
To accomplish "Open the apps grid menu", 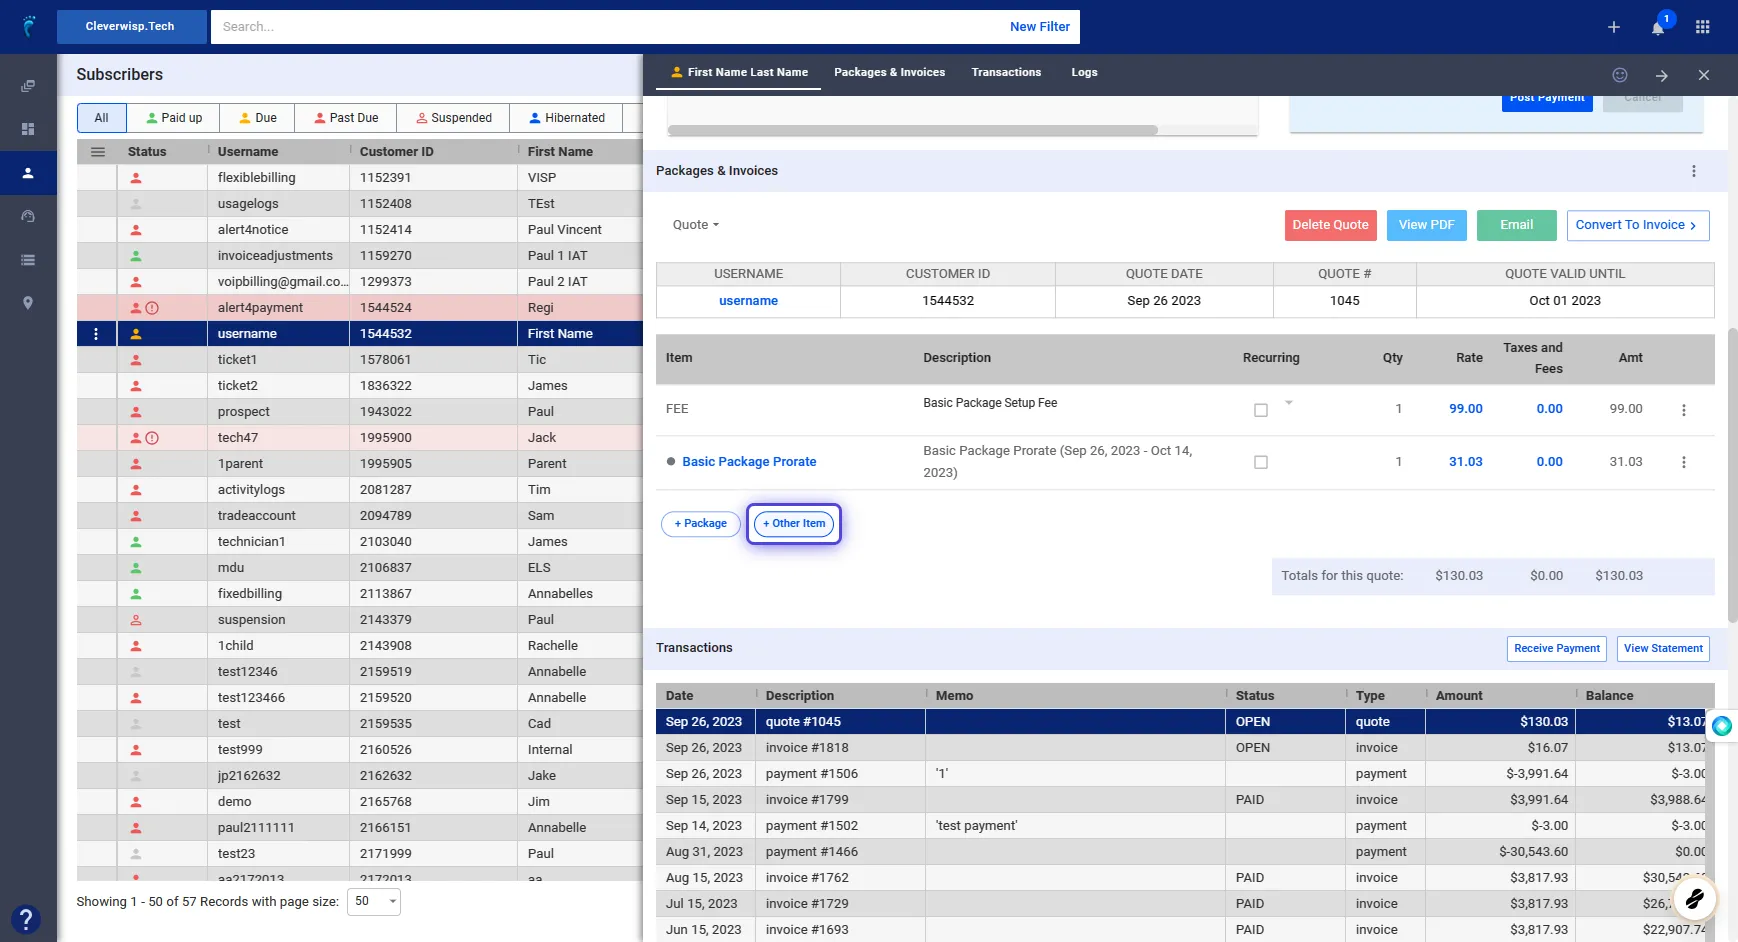I will (x=1703, y=27).
